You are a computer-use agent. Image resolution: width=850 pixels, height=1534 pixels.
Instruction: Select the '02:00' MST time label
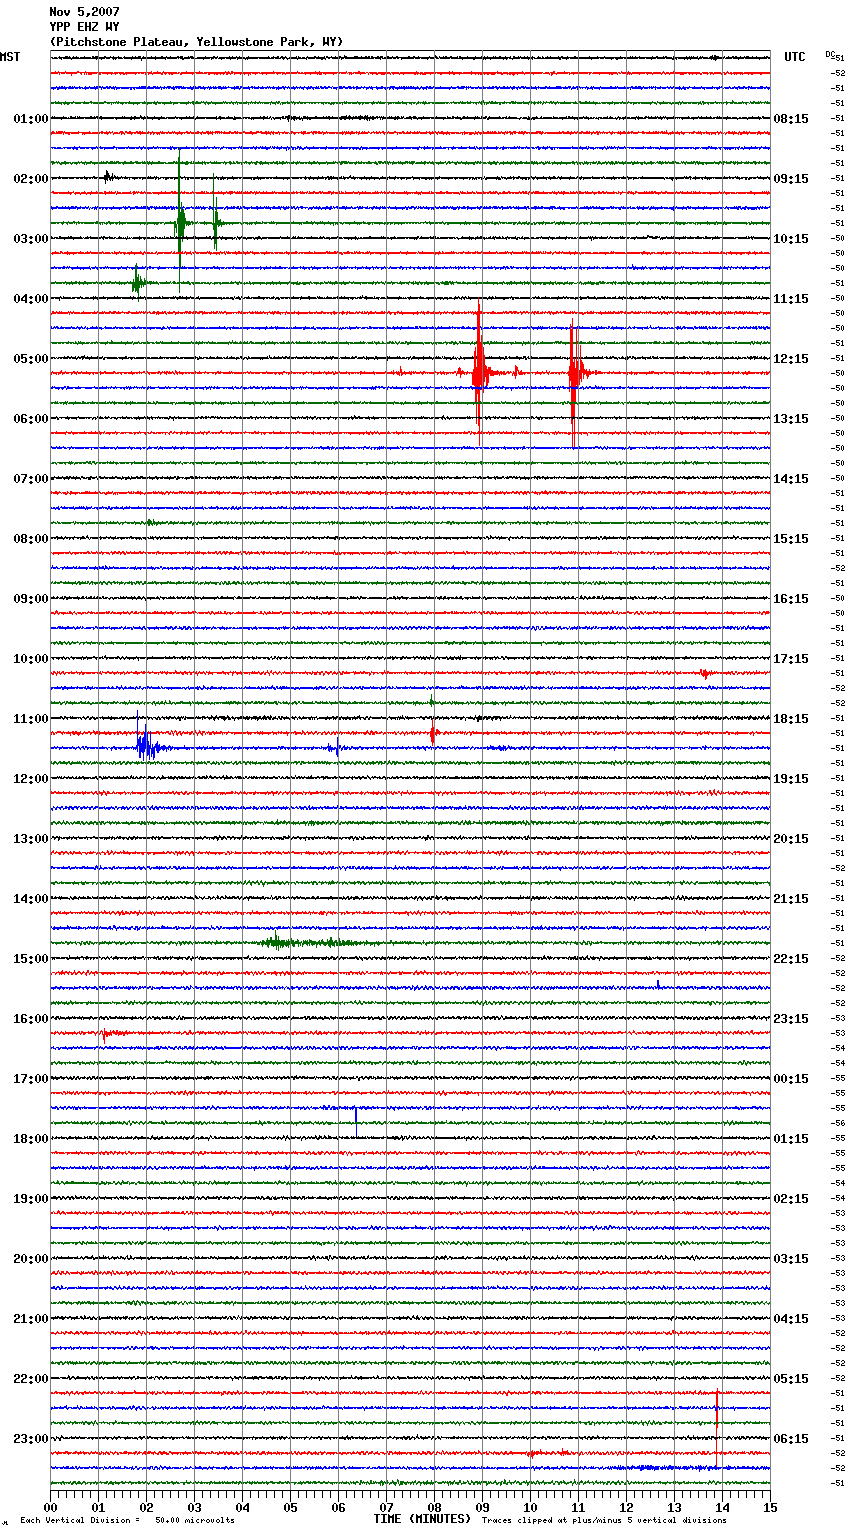tap(31, 179)
